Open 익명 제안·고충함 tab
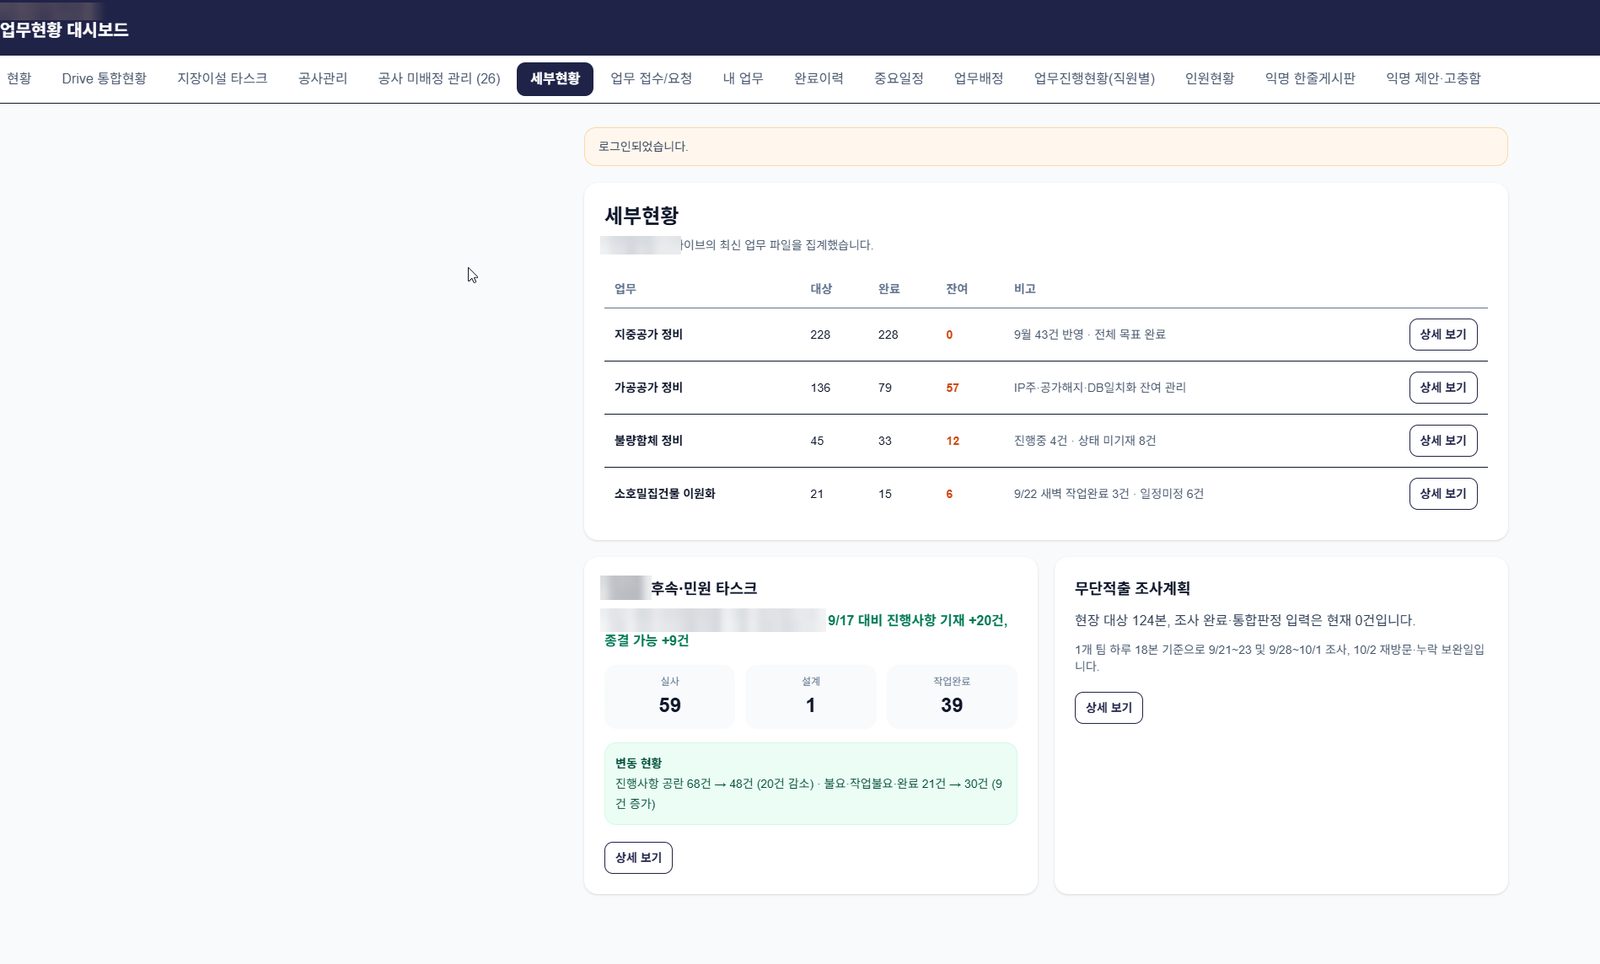The width and height of the screenshot is (1600, 964). 1433,79
